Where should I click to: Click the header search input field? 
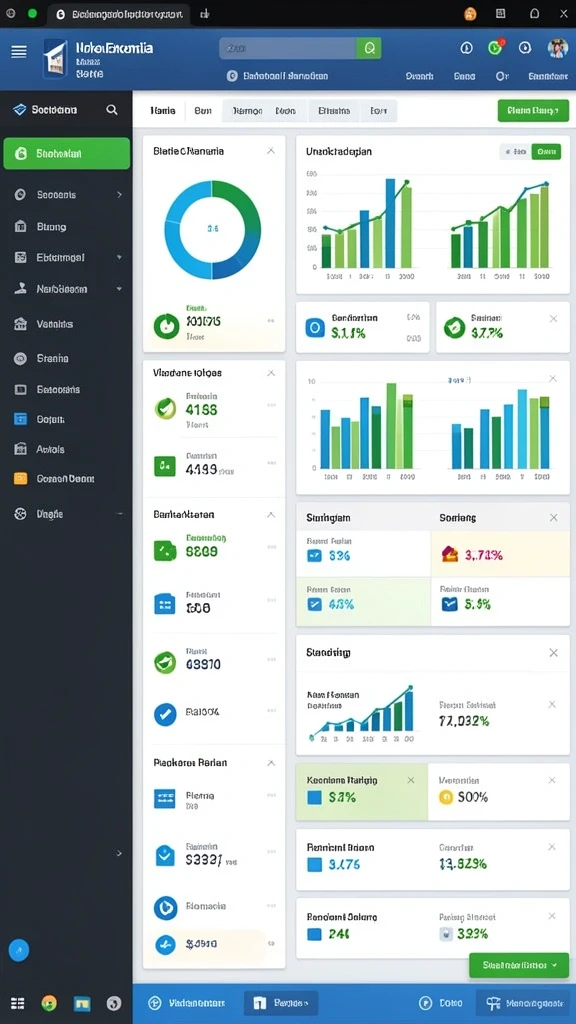click(288, 48)
